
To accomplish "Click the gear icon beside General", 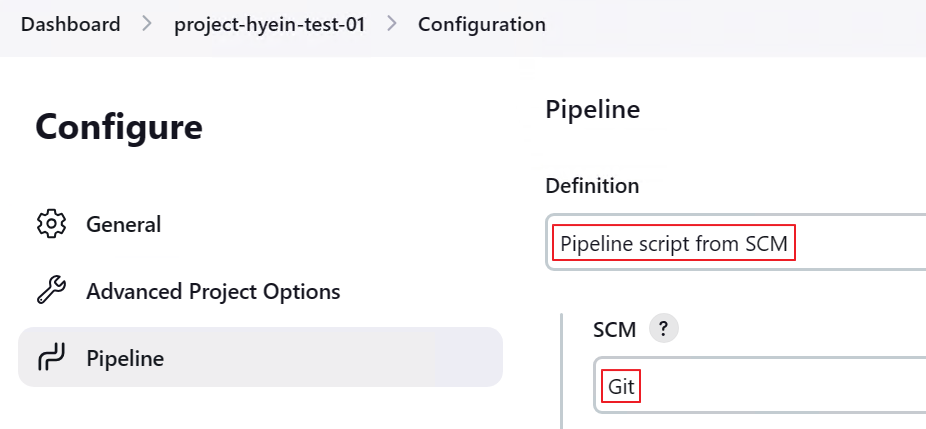I will [50, 224].
